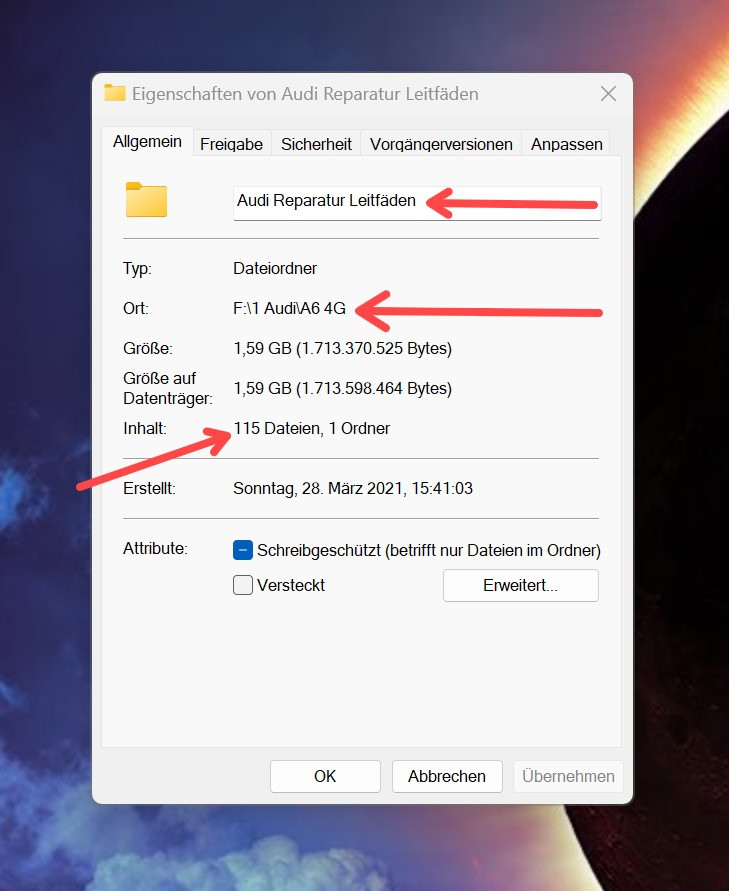729x891 pixels.
Task: Enable the Versteckt checkbox
Action: click(243, 585)
